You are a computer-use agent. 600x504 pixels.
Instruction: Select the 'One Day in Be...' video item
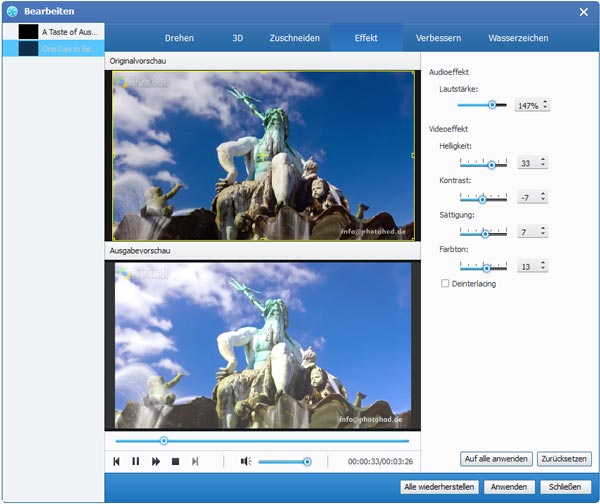(54, 49)
